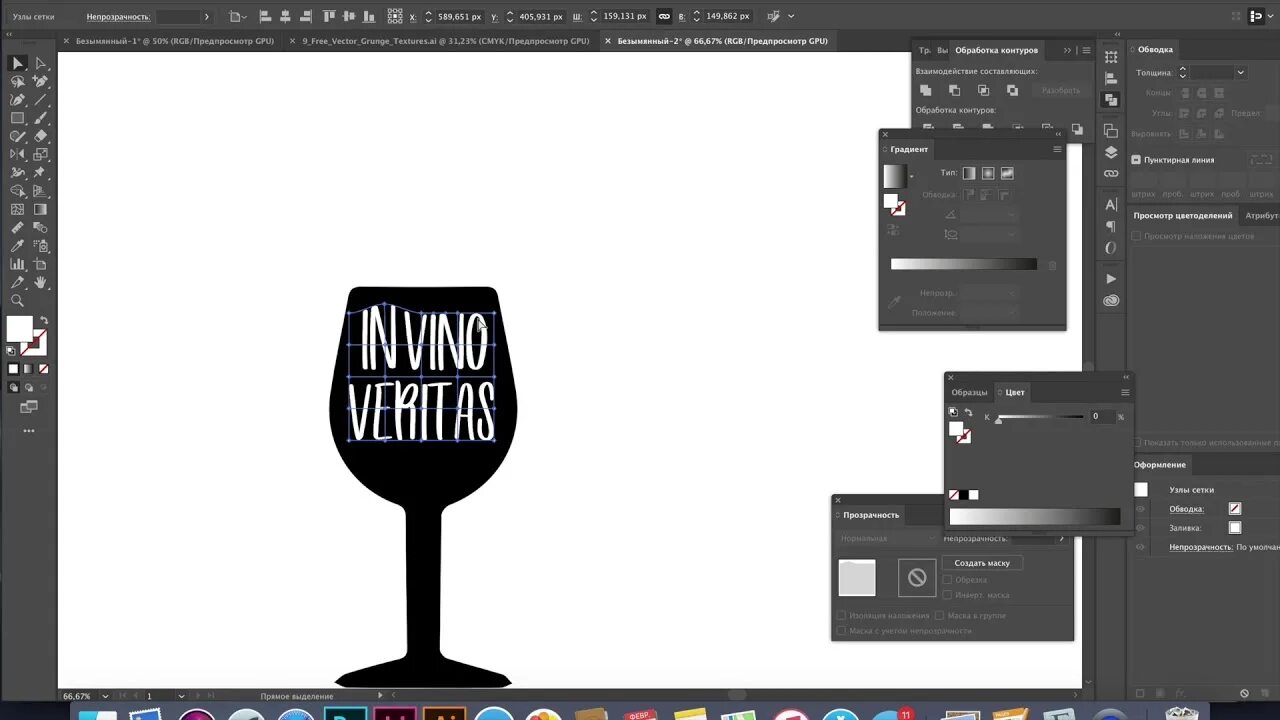Viewport: 1280px width, 720px height.
Task: Click Создать маску button
Action: [982, 563]
